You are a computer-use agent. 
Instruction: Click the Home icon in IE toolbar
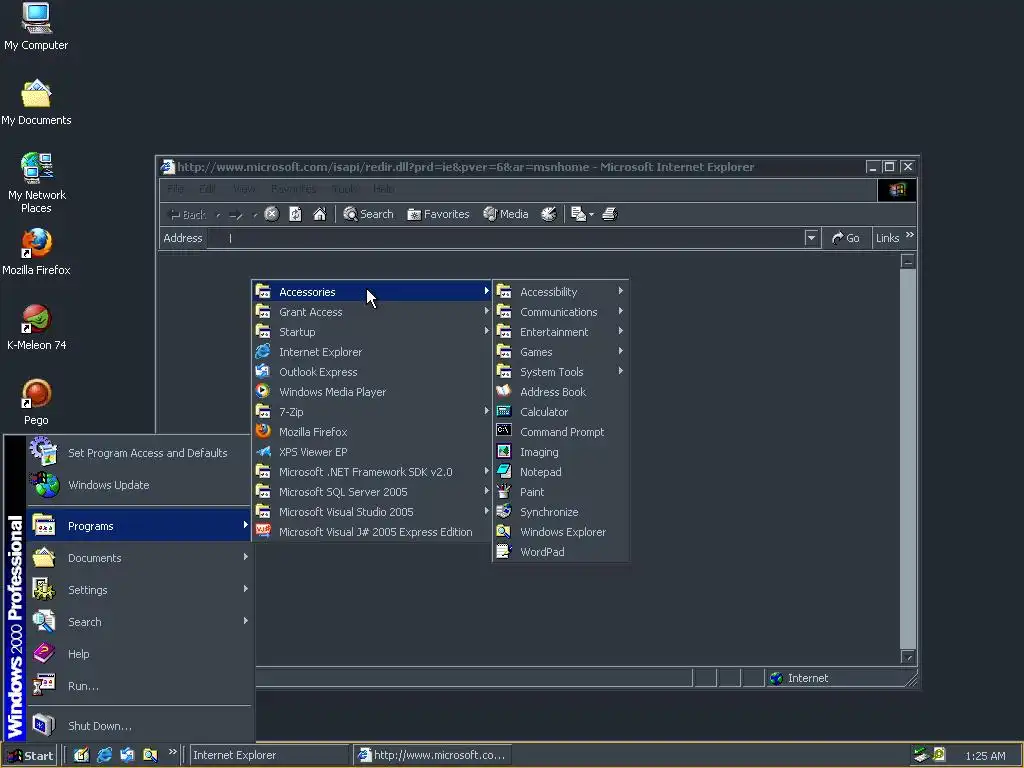(319, 214)
